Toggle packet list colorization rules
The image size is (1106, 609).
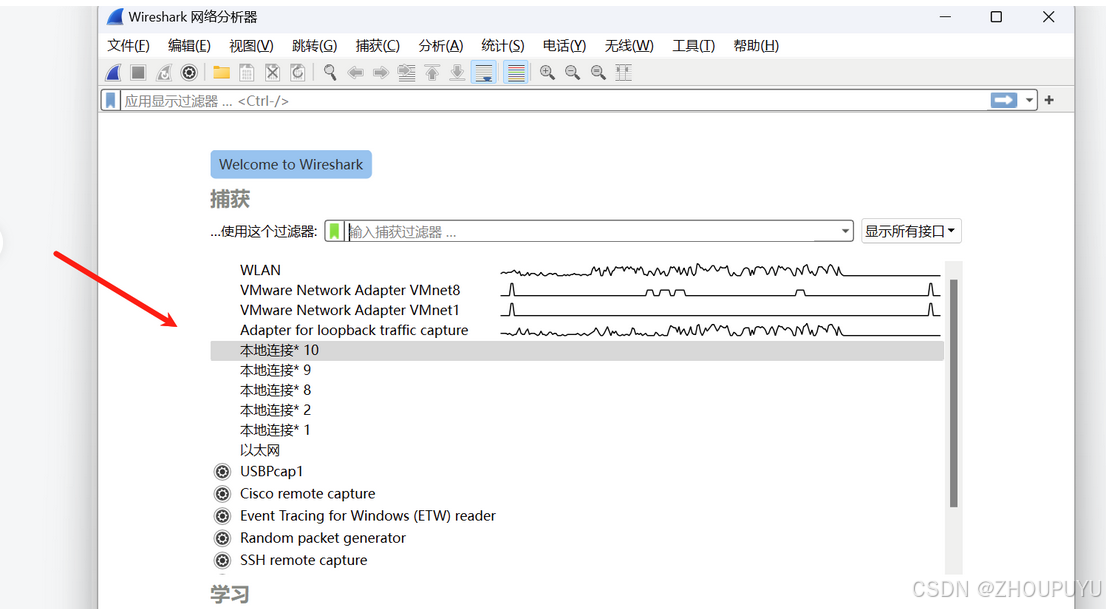516,72
